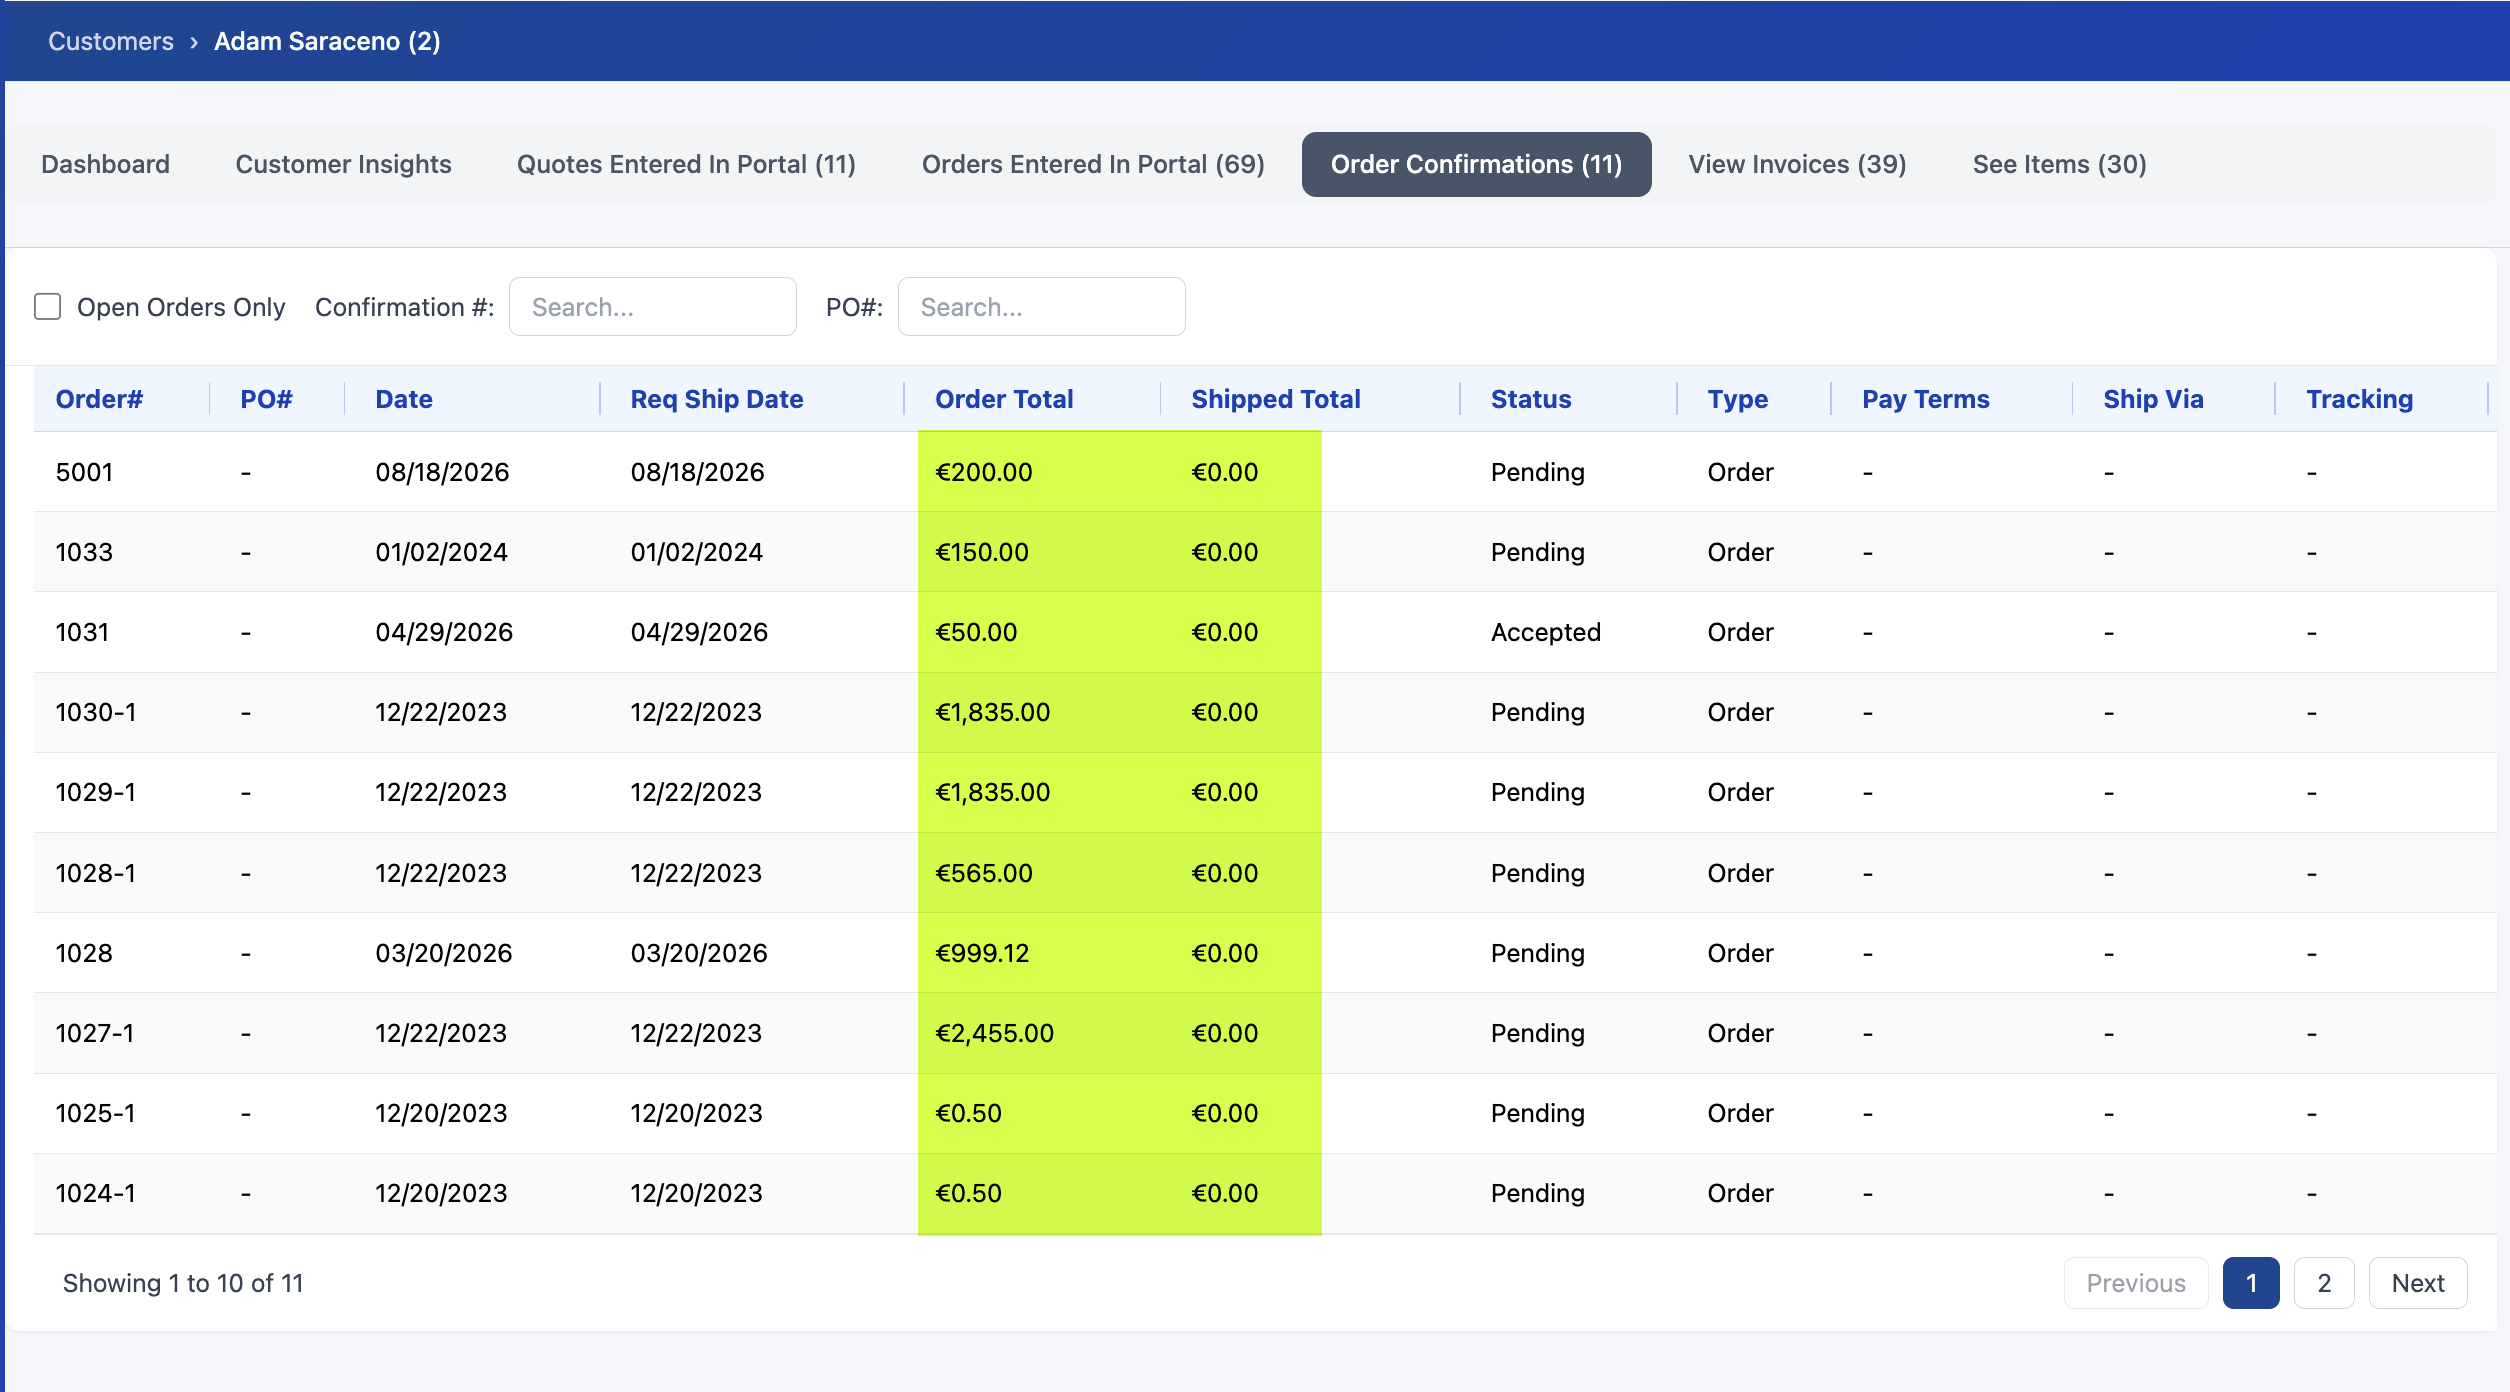The height and width of the screenshot is (1392, 2510).
Task: Jump to page 2 of results
Action: (2324, 1283)
